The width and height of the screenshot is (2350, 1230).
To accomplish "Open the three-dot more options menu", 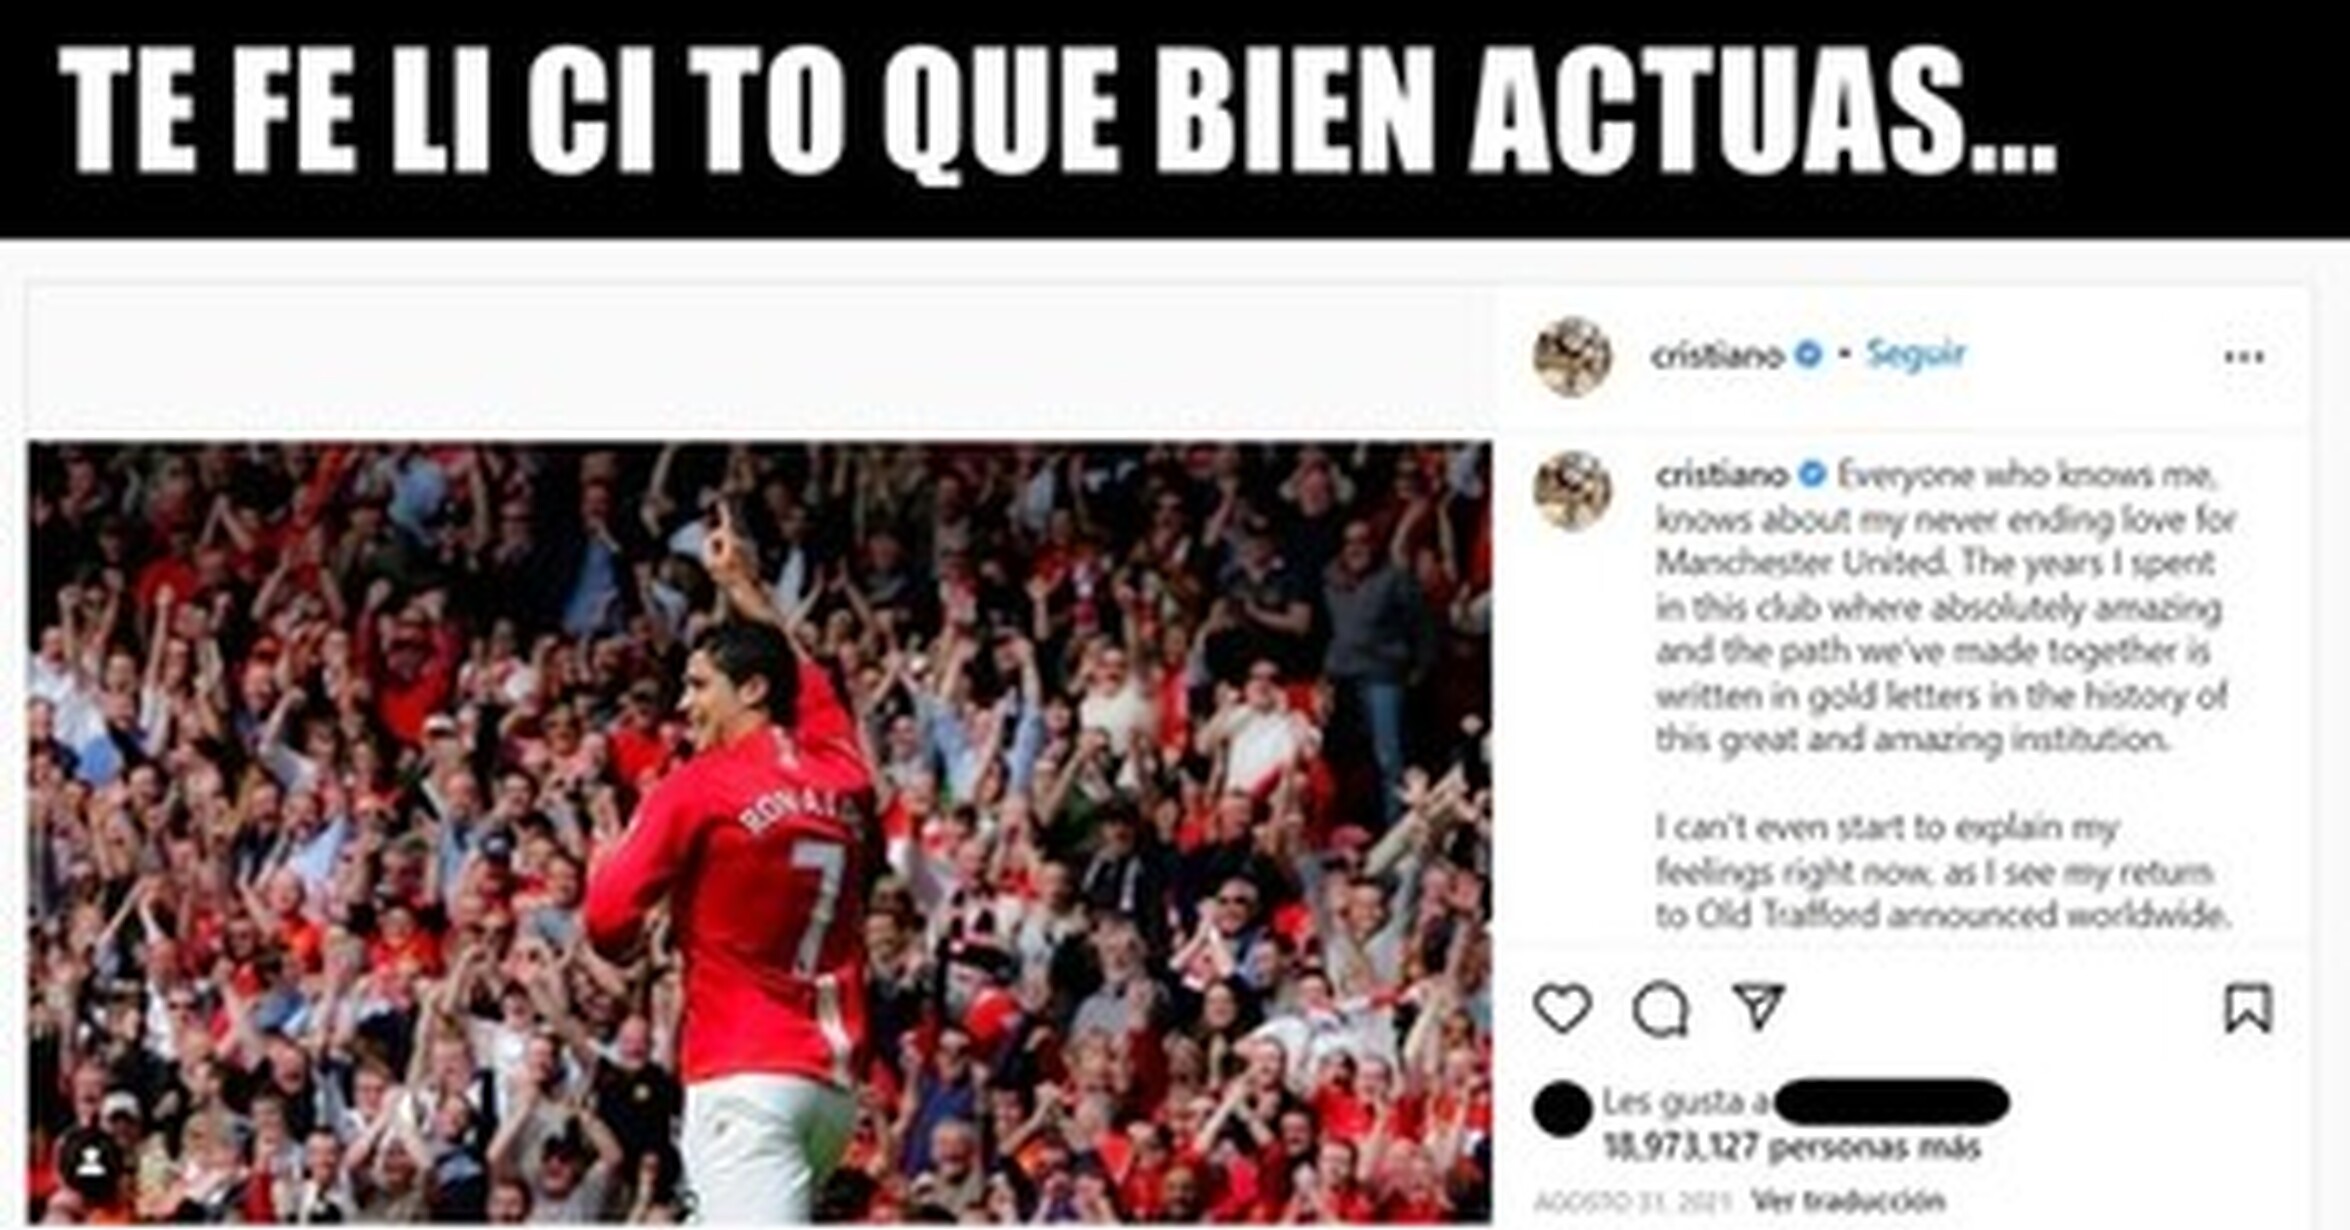I will point(2244,357).
